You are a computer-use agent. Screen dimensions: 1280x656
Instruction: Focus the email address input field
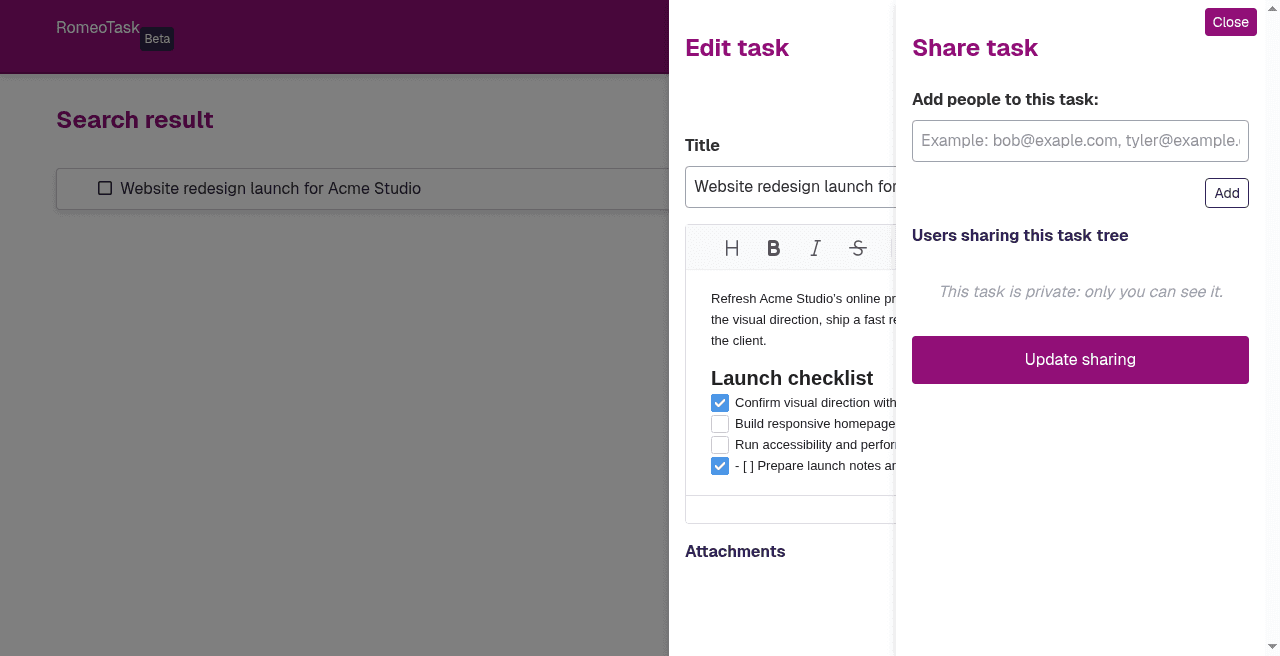1080,141
